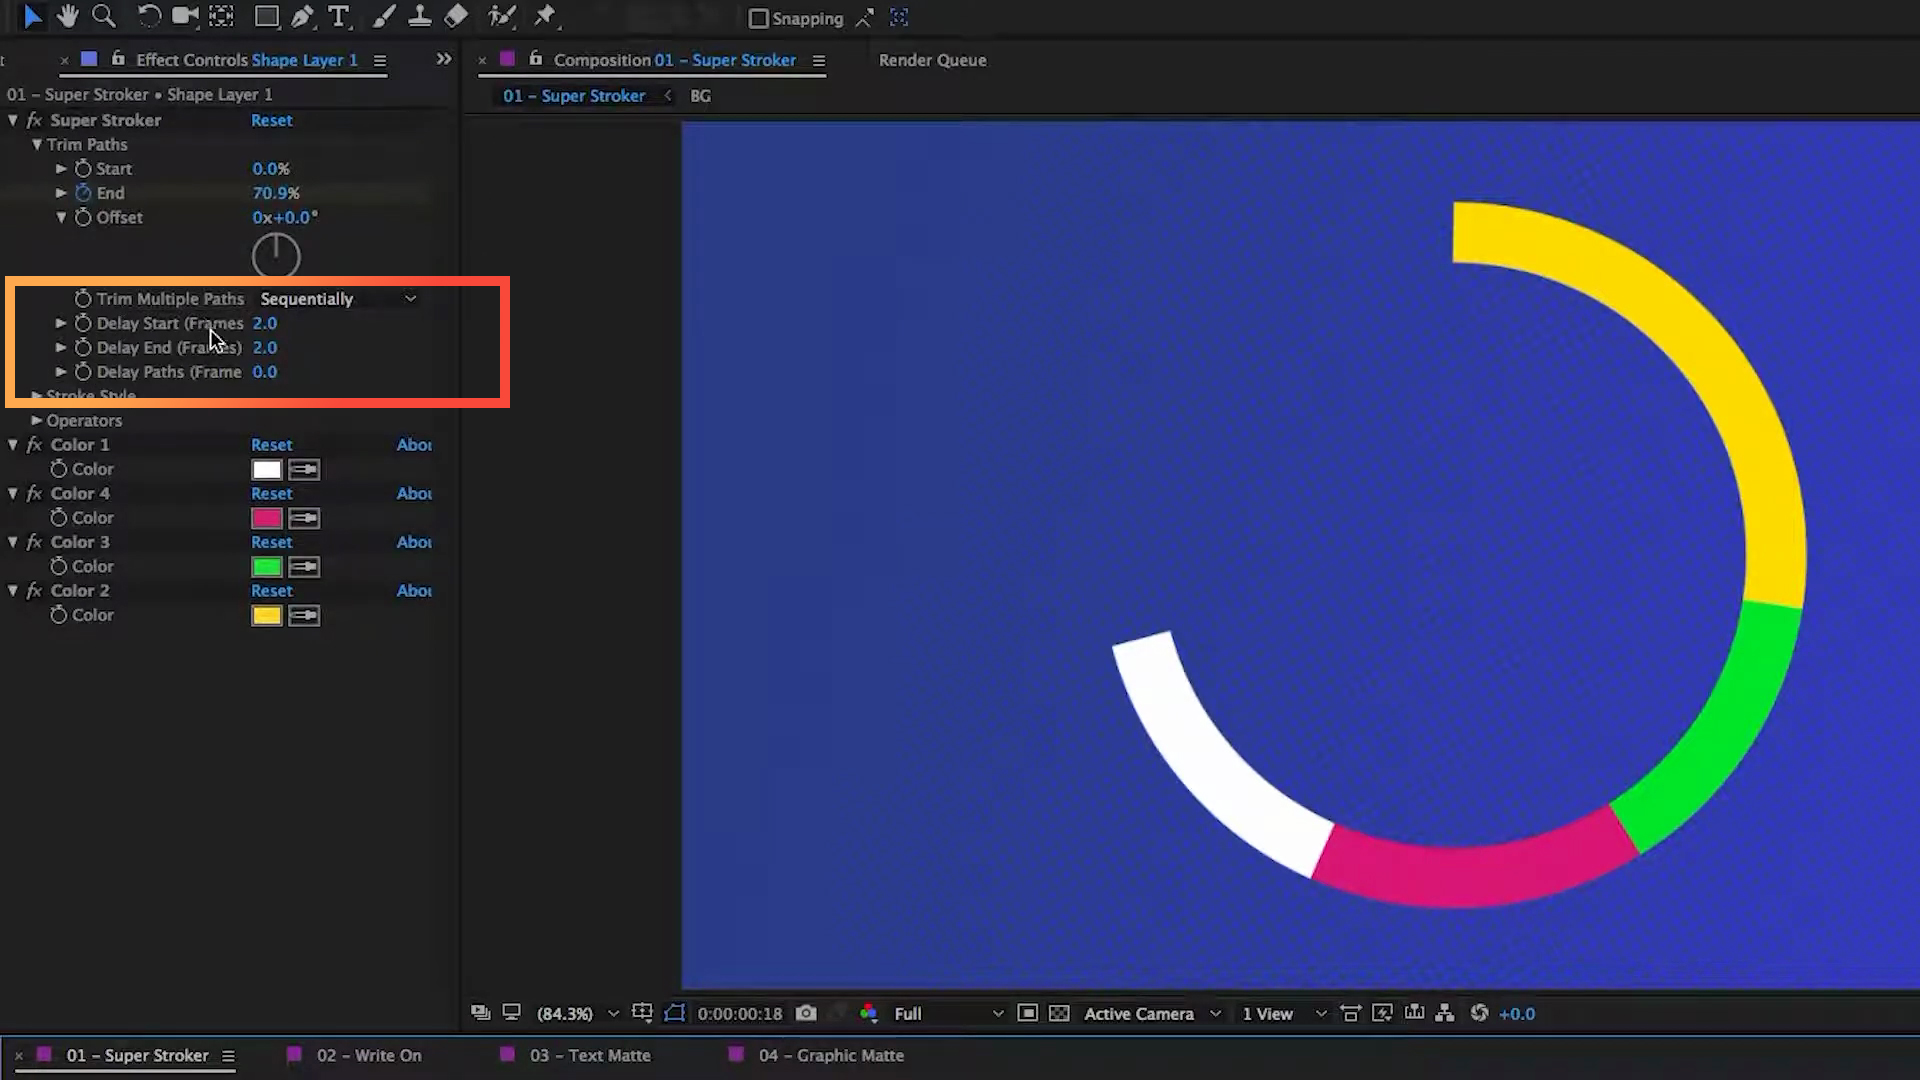Open Show Channel color management icon
Image resolution: width=1920 pixels, height=1080 pixels.
click(868, 1013)
